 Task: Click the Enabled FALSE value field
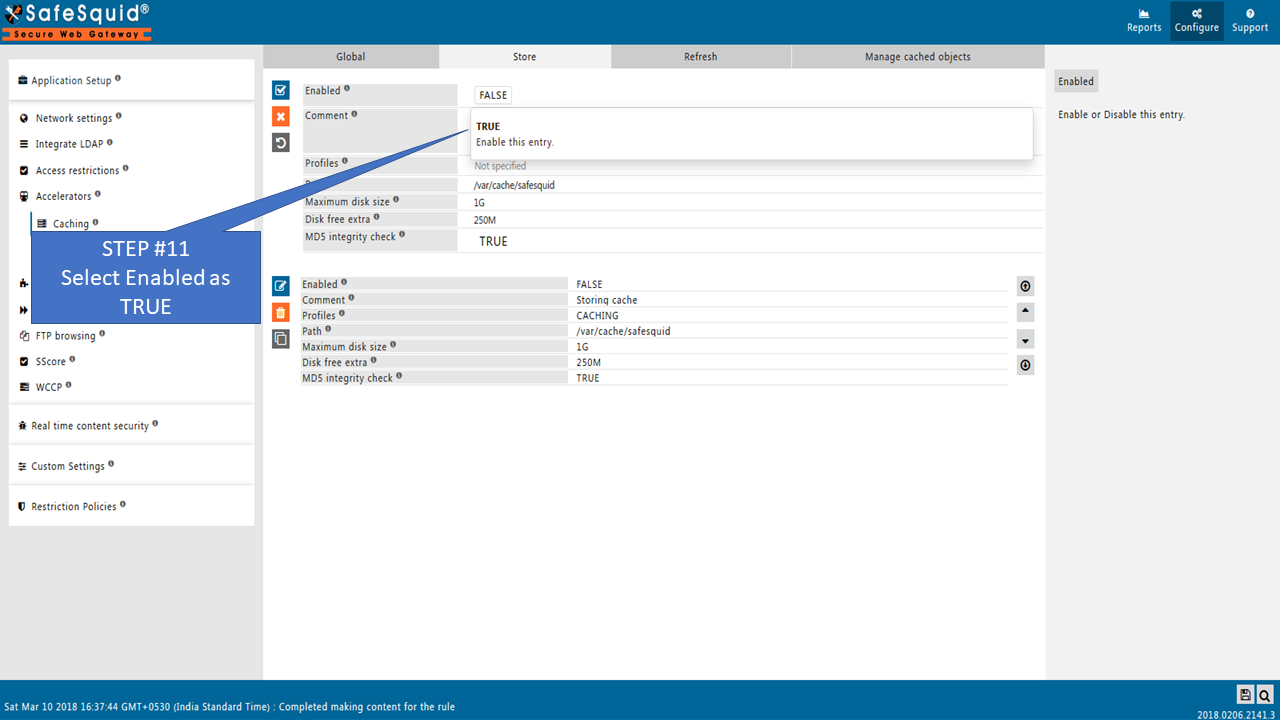493,95
